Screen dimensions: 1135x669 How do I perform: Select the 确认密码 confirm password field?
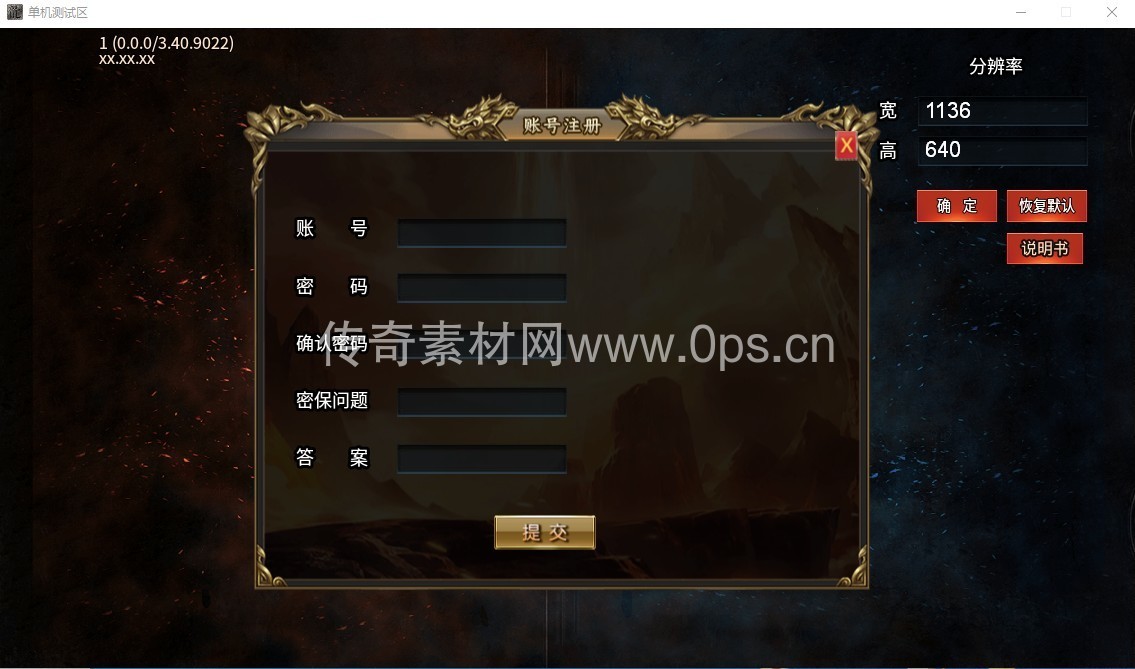coord(481,345)
